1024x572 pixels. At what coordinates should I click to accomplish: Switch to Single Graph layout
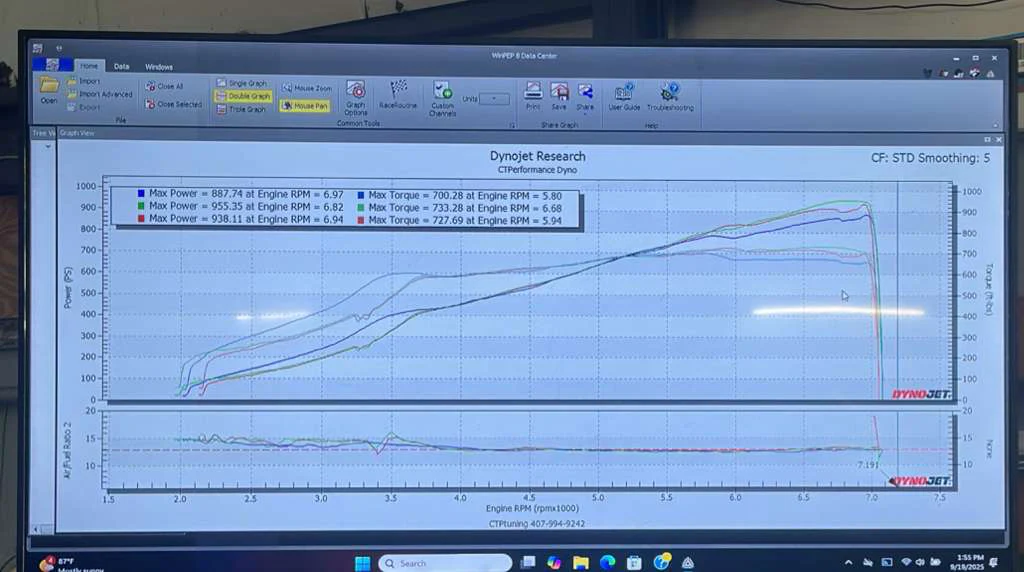[242, 83]
